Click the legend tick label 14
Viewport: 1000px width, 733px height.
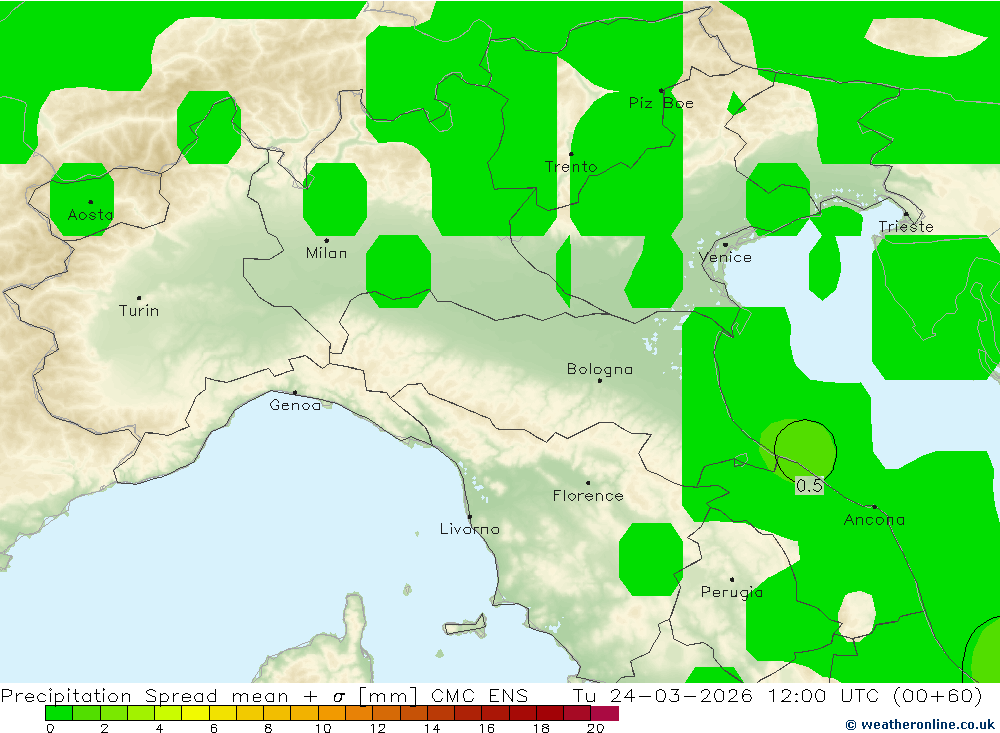coord(432,728)
